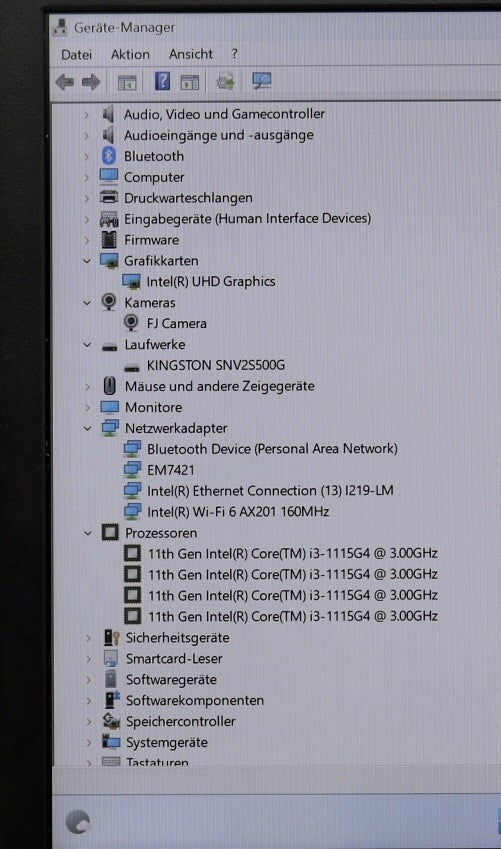The image size is (501, 849).
Task: Open the Ansicht menu
Action: 191,54
